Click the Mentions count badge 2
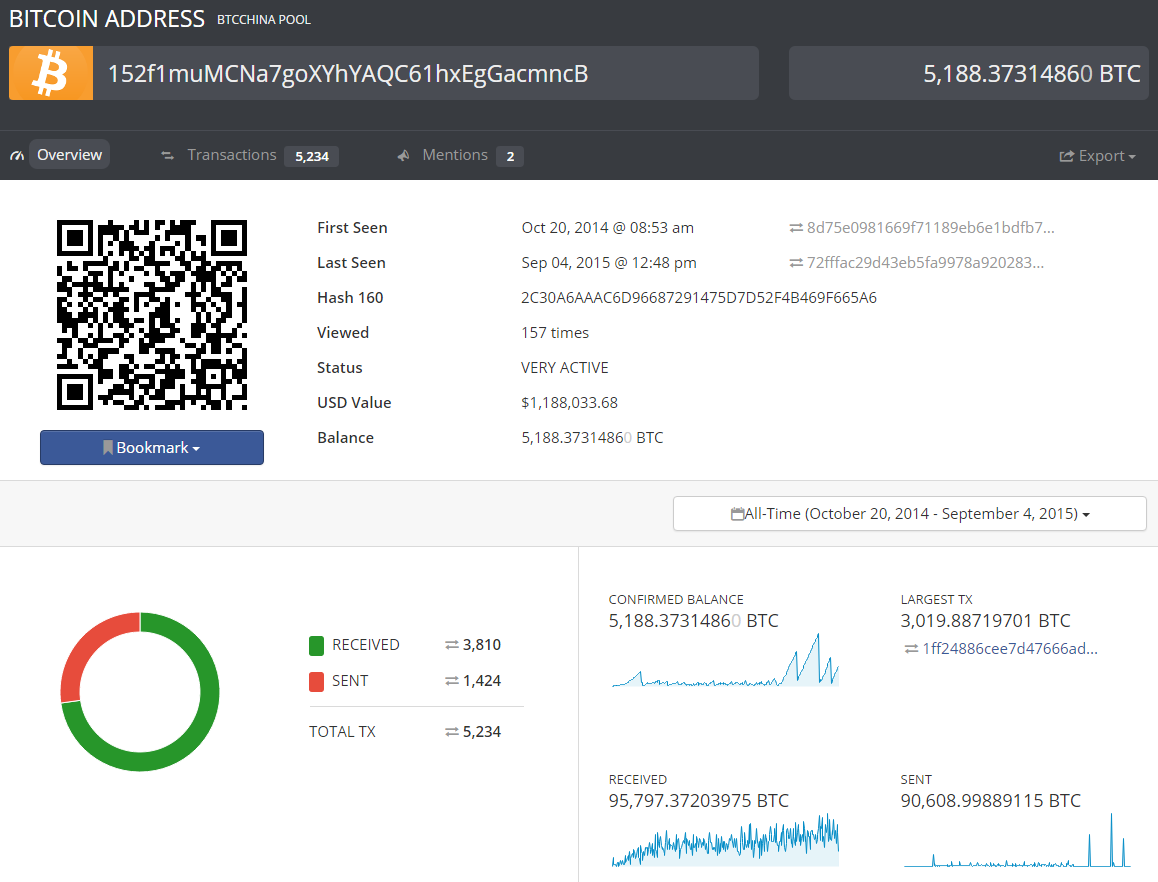 coord(510,157)
